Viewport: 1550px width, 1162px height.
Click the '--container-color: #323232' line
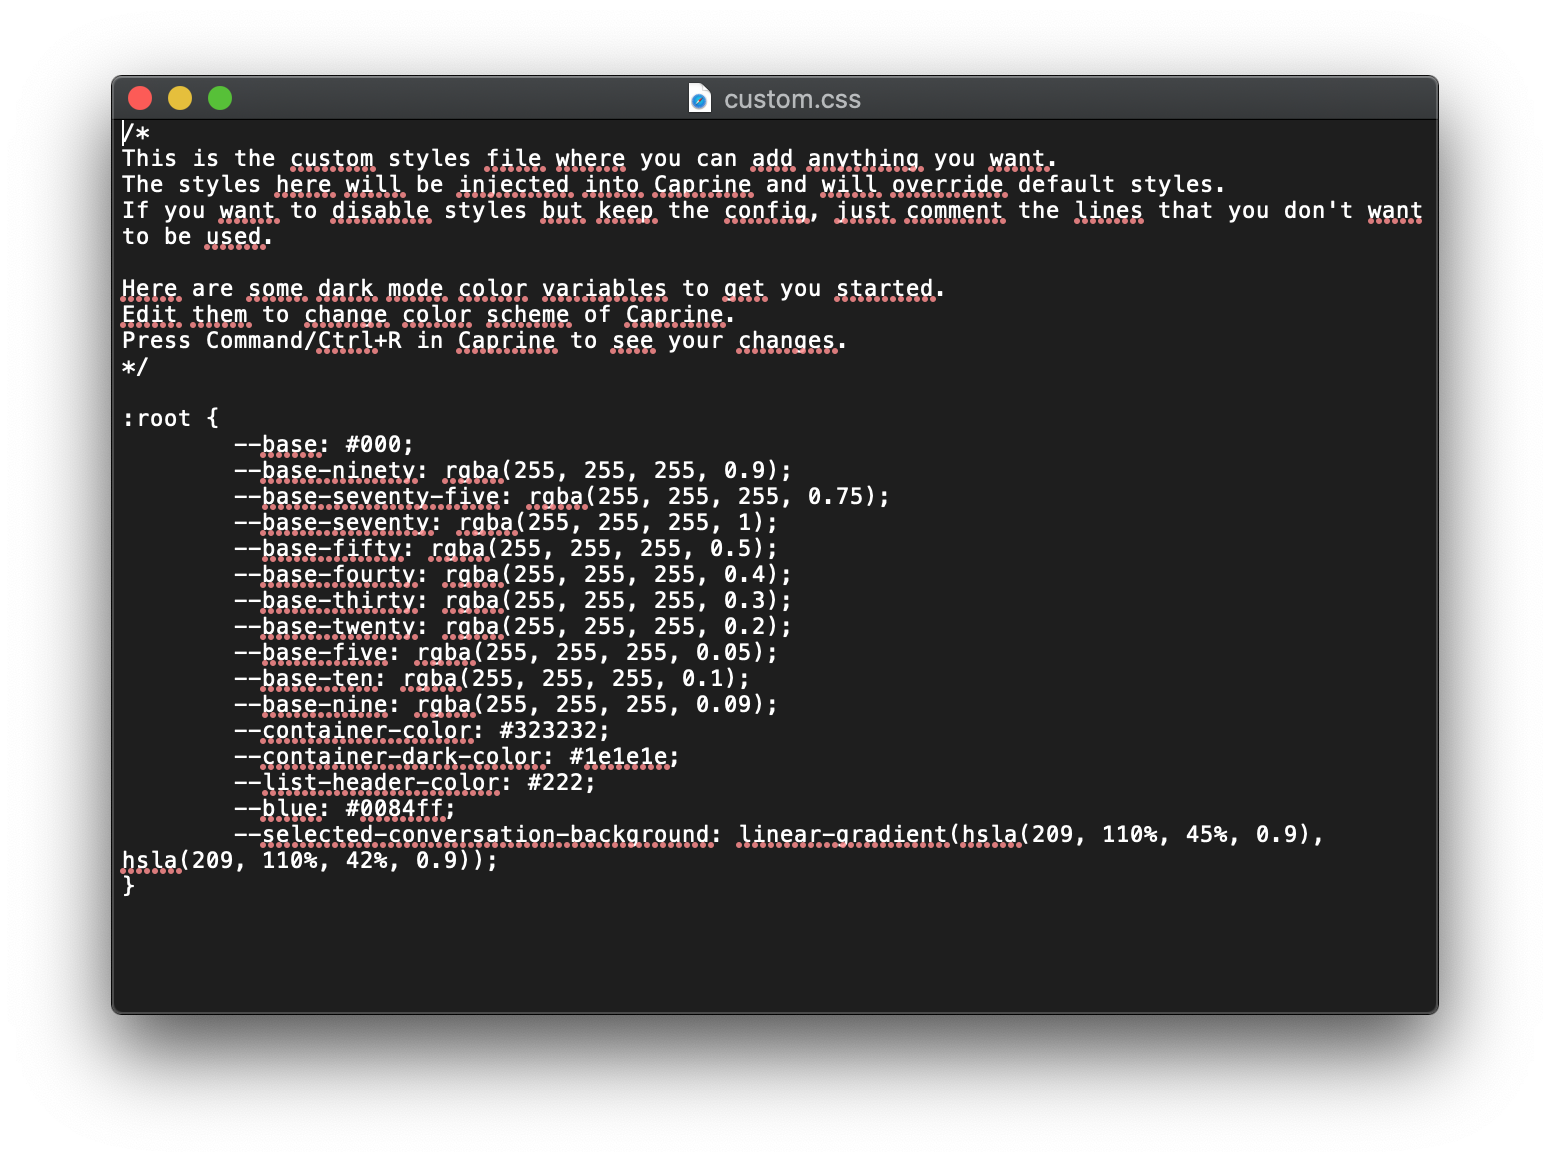coord(421,730)
